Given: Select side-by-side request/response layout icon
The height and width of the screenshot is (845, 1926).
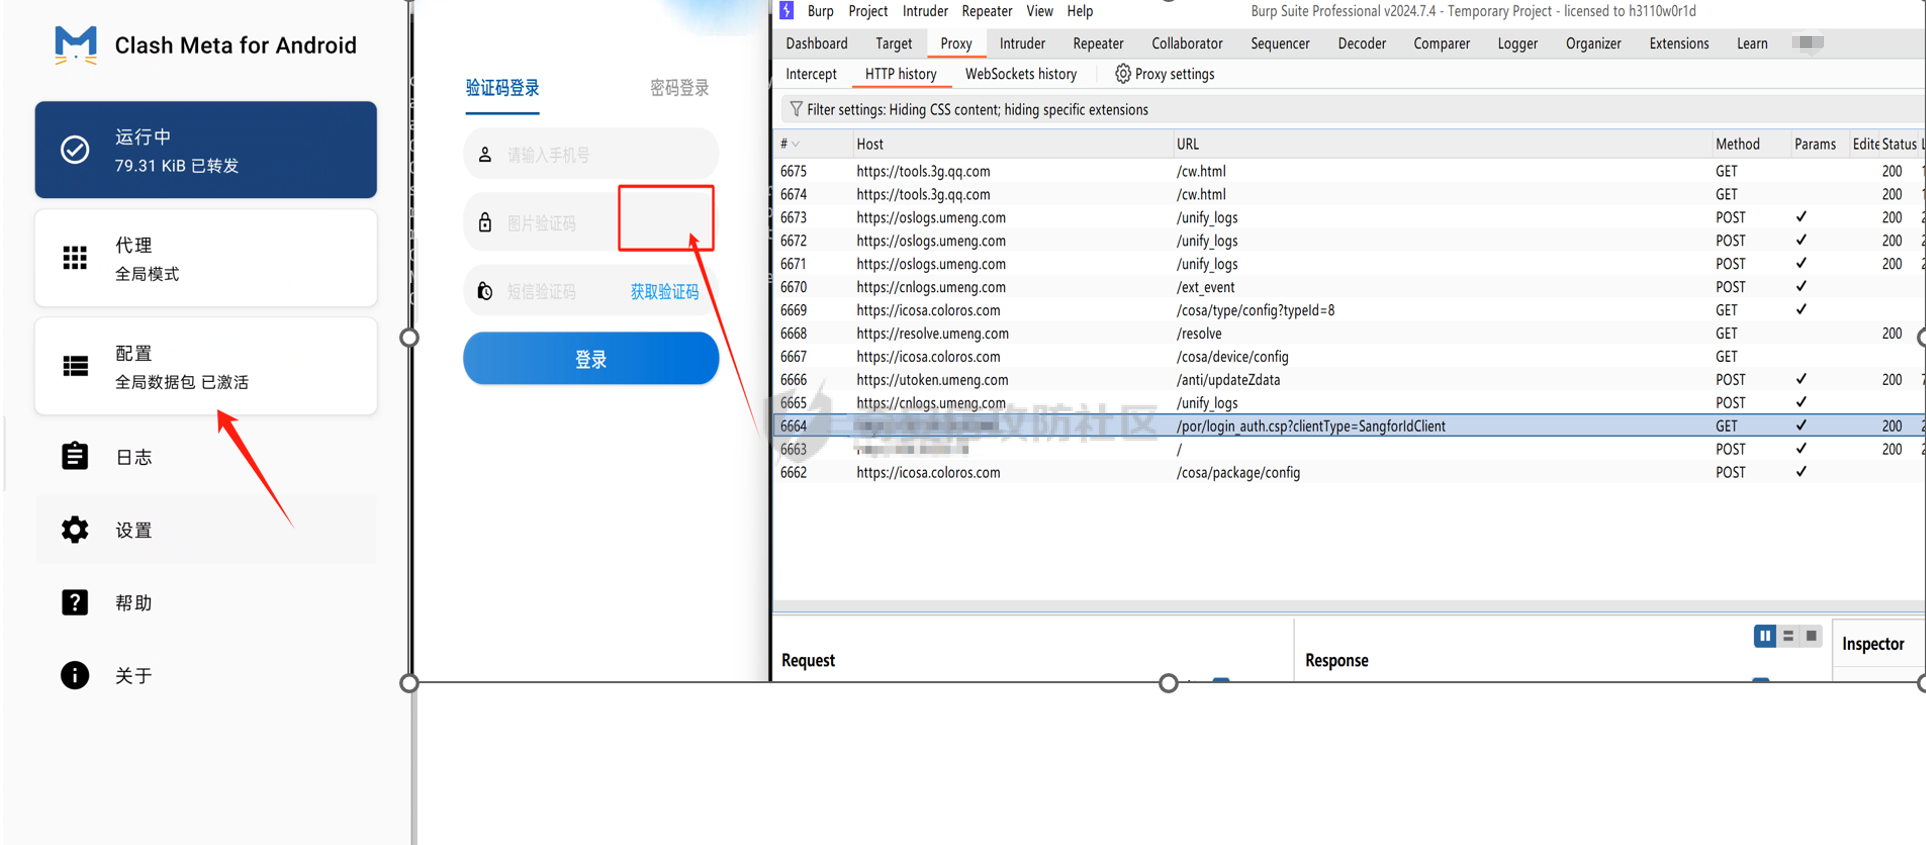Looking at the screenshot, I should pos(1765,636).
